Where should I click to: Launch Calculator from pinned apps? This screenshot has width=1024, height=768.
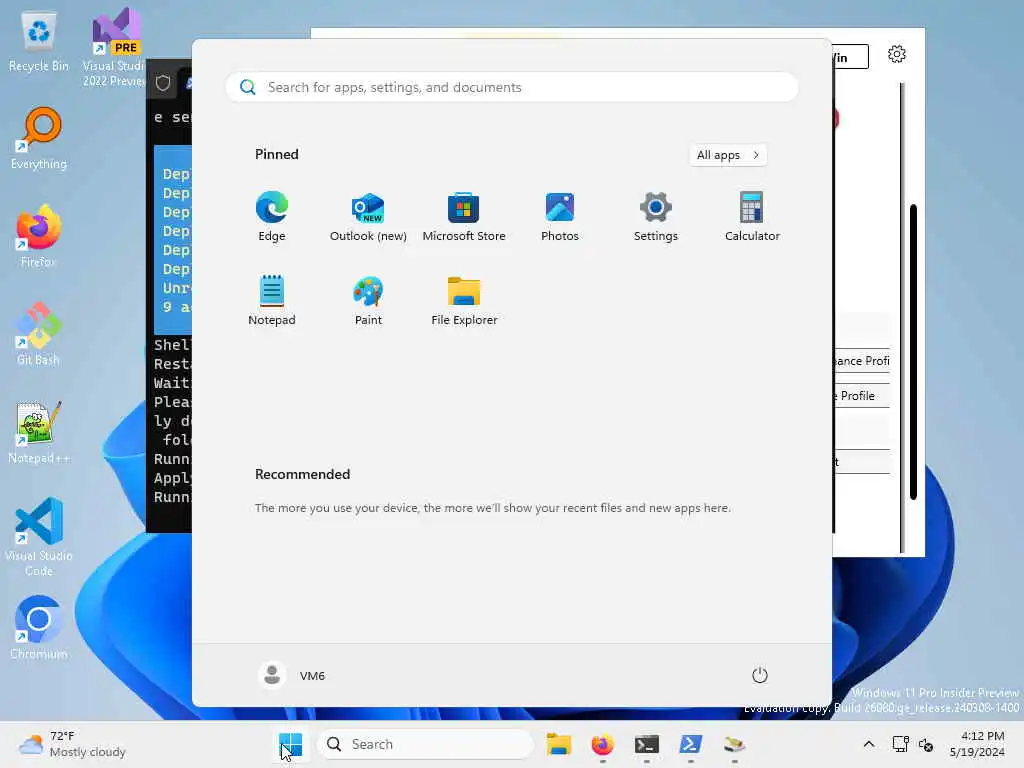[752, 217]
